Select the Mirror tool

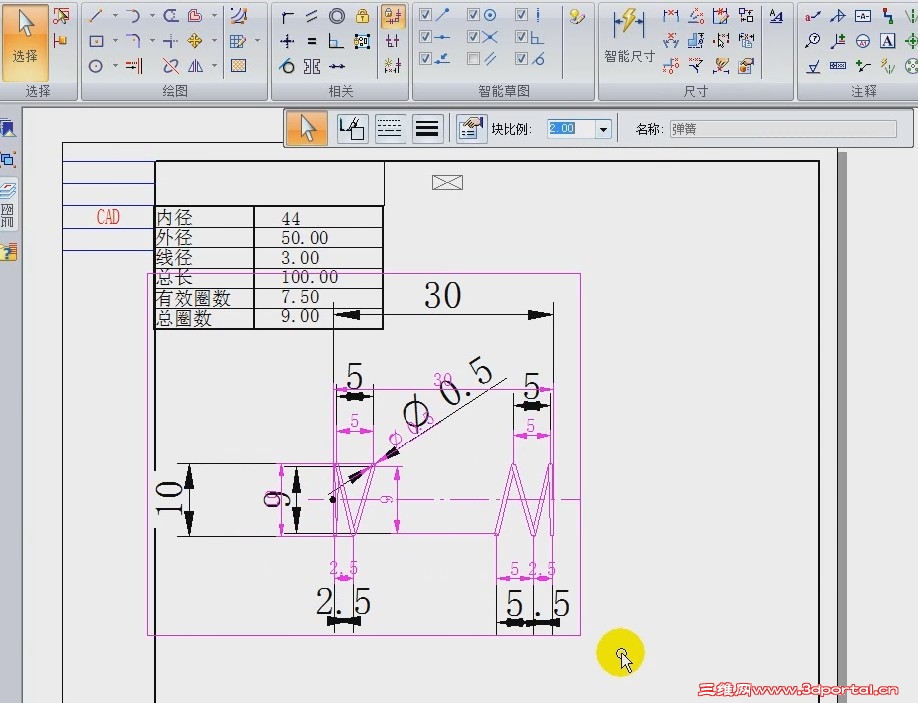(x=196, y=66)
